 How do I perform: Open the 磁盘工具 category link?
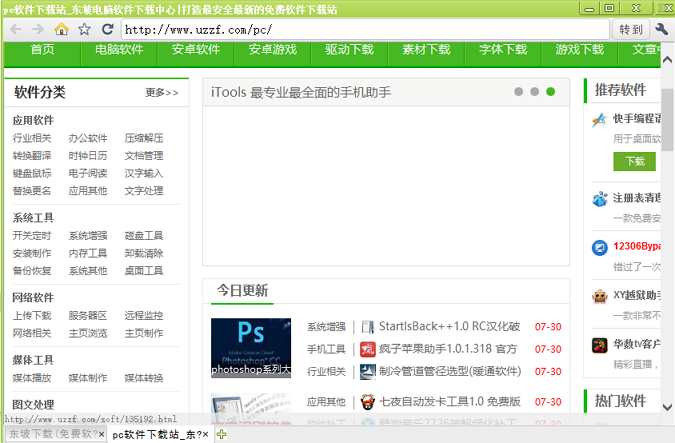144,236
